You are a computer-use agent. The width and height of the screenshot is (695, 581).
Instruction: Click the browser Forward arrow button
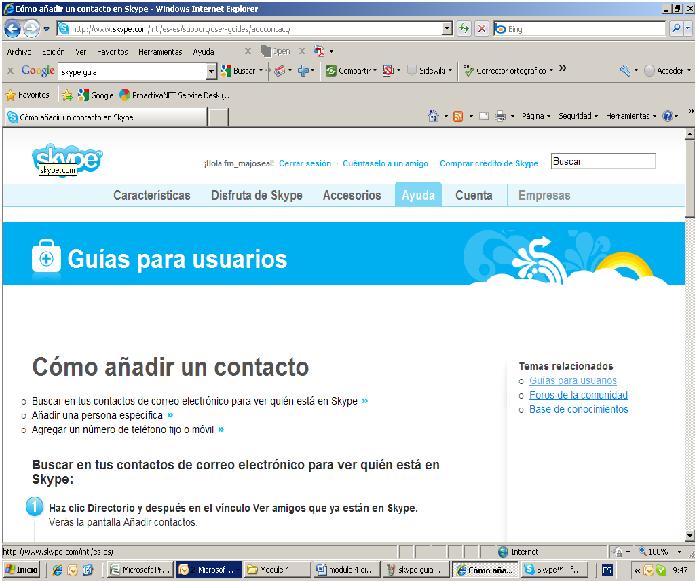click(31, 29)
